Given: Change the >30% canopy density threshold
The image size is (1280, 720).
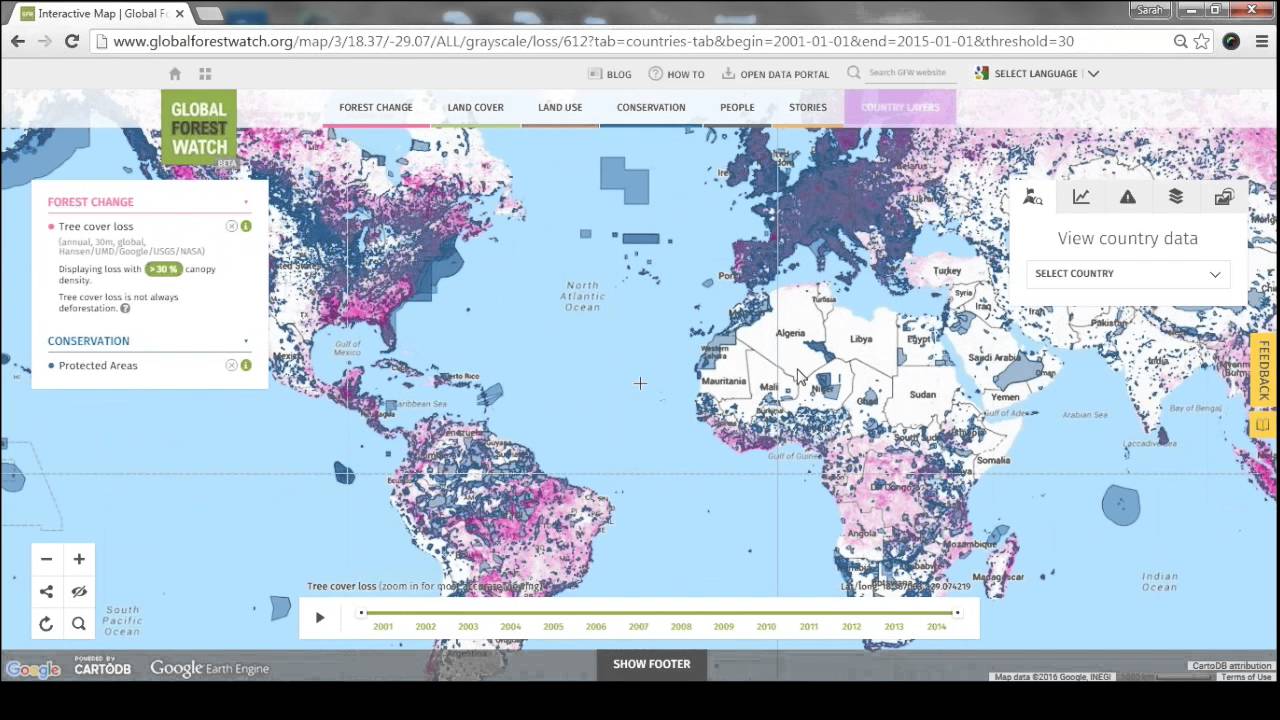Looking at the screenshot, I should [163, 269].
